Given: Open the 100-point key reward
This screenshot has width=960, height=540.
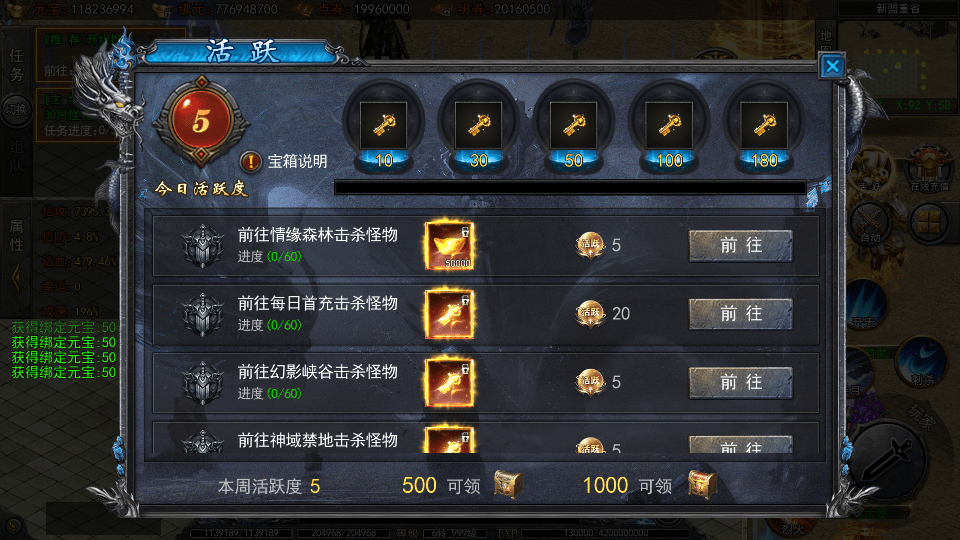Looking at the screenshot, I should [x=669, y=126].
